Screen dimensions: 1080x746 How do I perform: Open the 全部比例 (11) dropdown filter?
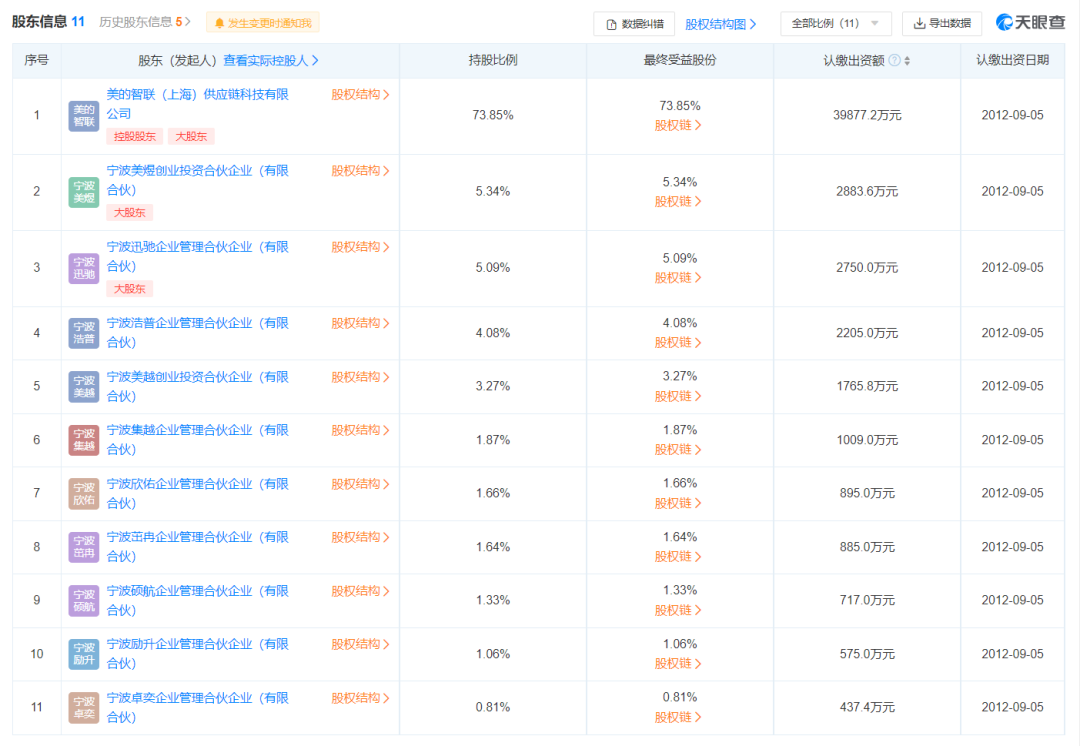pos(835,23)
